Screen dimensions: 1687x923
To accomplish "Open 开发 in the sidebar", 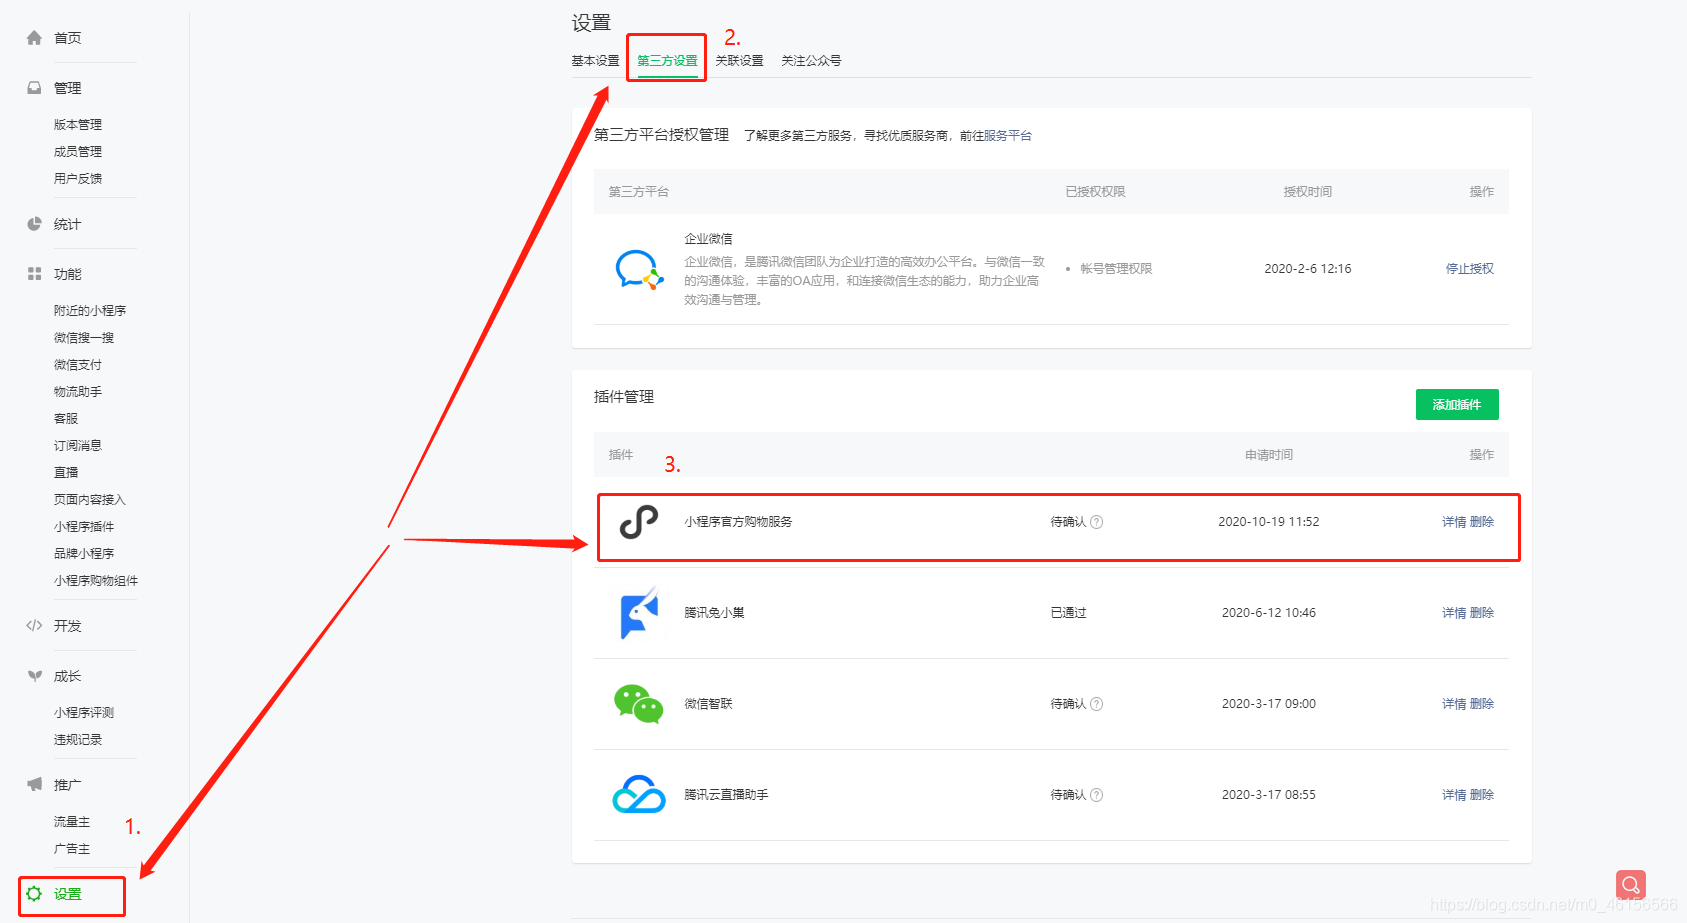I will pos(68,626).
